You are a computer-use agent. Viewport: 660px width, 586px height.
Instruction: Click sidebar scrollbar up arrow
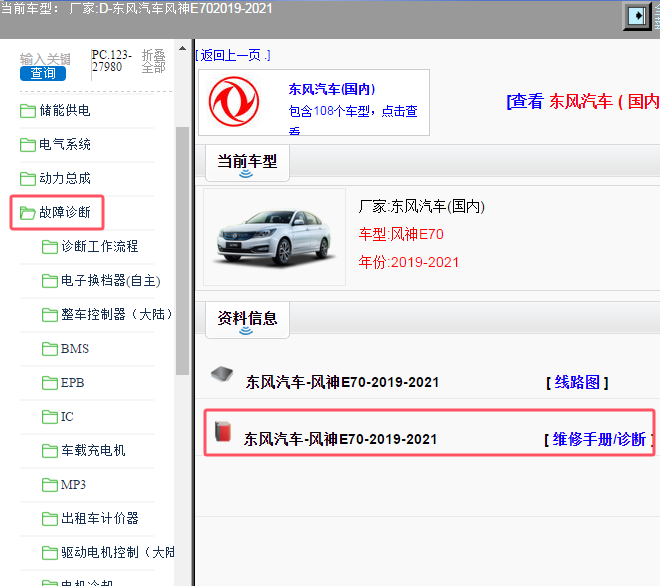(182, 48)
